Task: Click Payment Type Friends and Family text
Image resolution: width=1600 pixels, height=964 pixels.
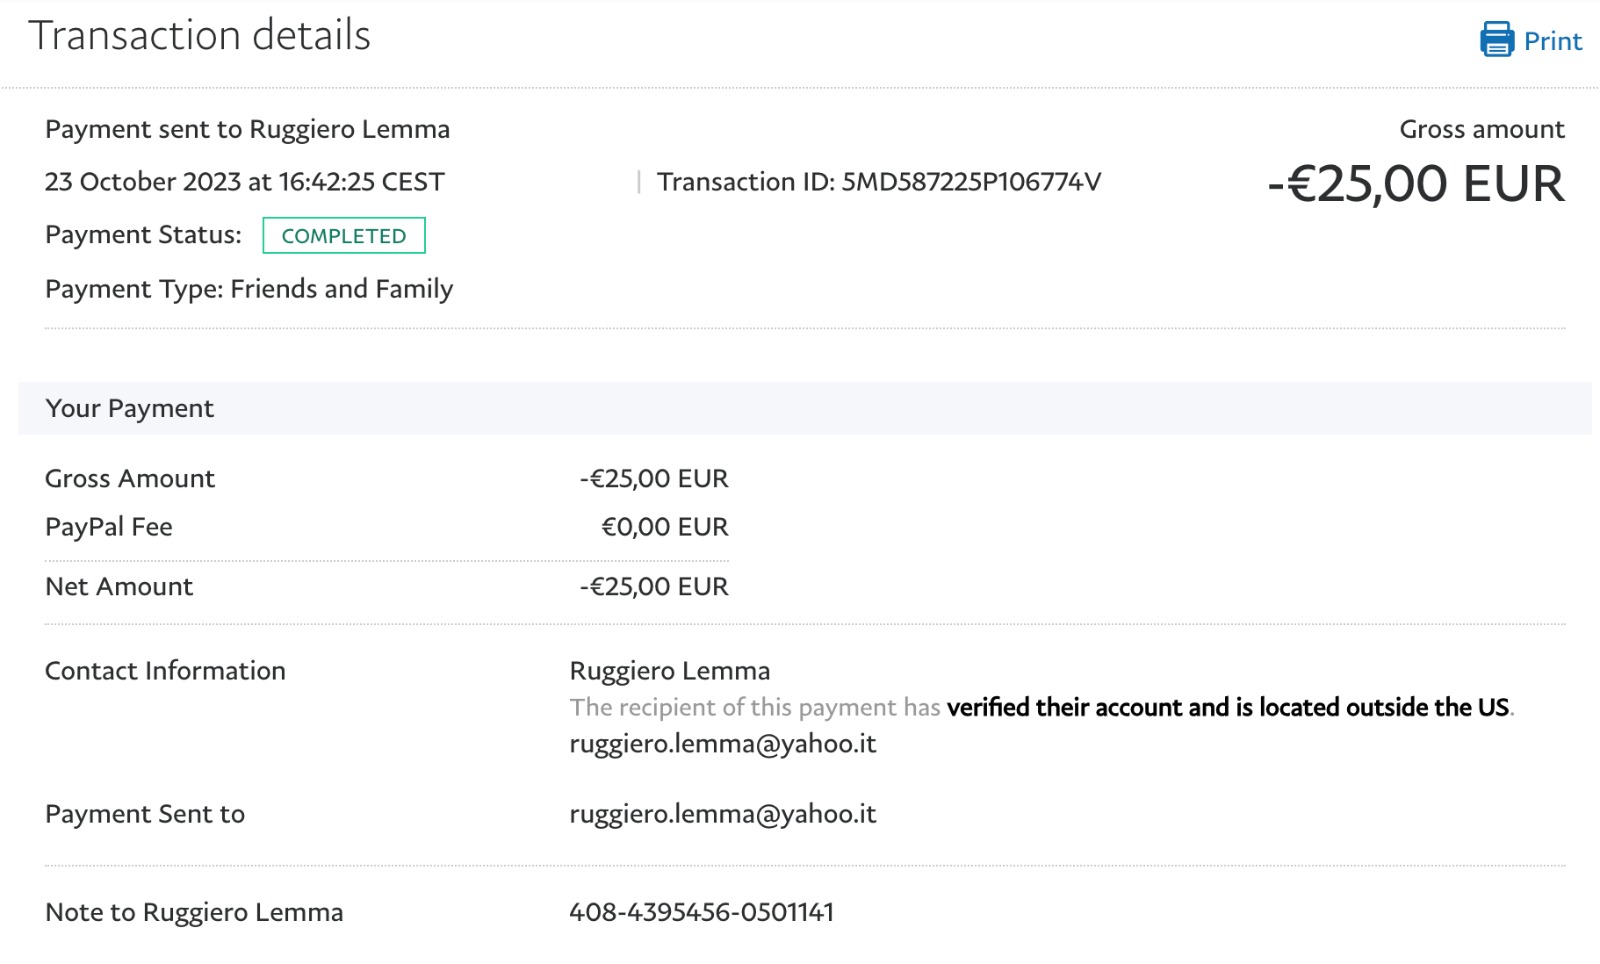Action: [x=249, y=289]
